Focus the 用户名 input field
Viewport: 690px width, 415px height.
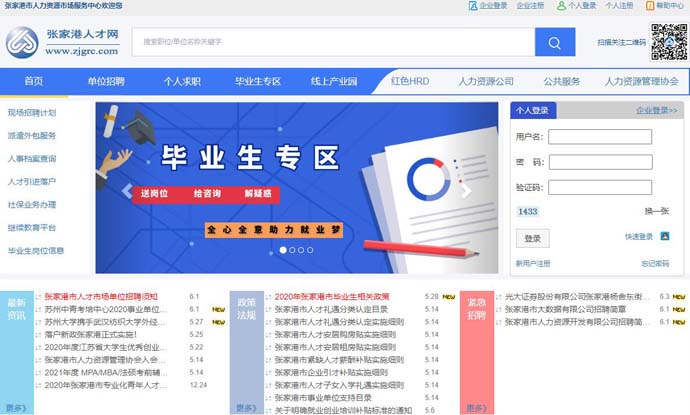click(600, 136)
